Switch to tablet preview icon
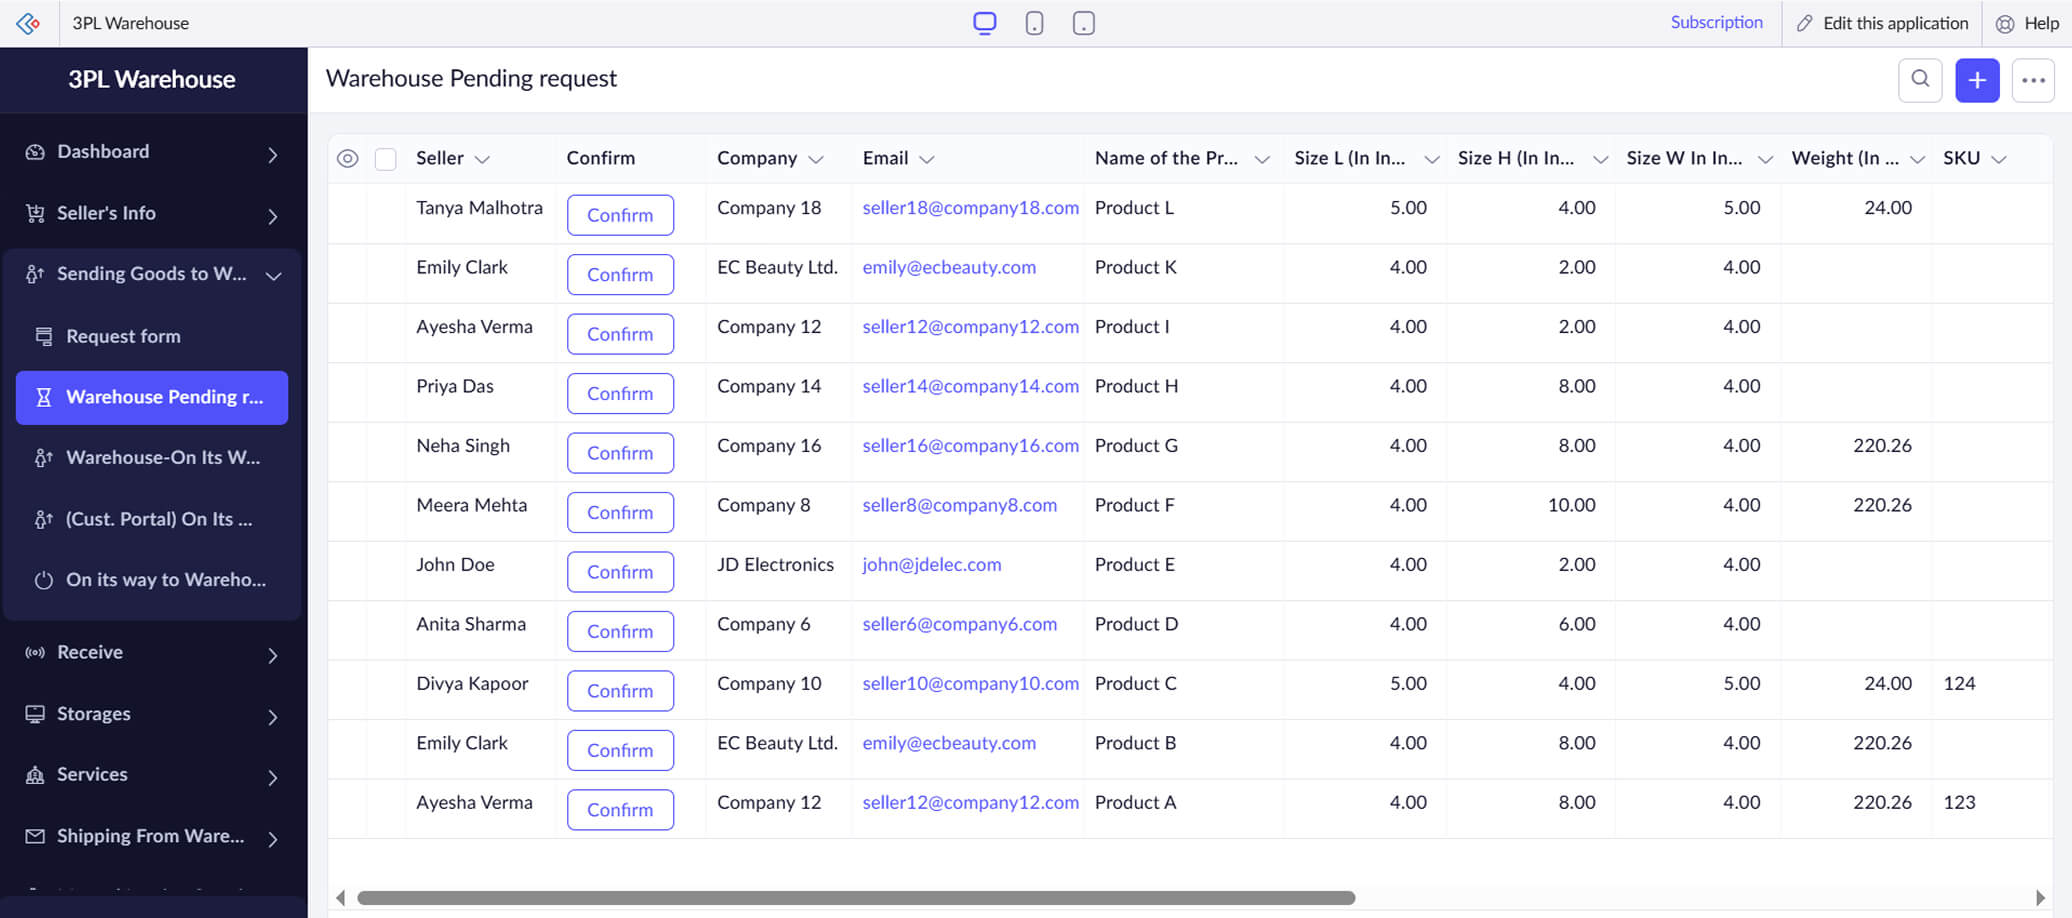The width and height of the screenshot is (2072, 918). tap(1083, 23)
